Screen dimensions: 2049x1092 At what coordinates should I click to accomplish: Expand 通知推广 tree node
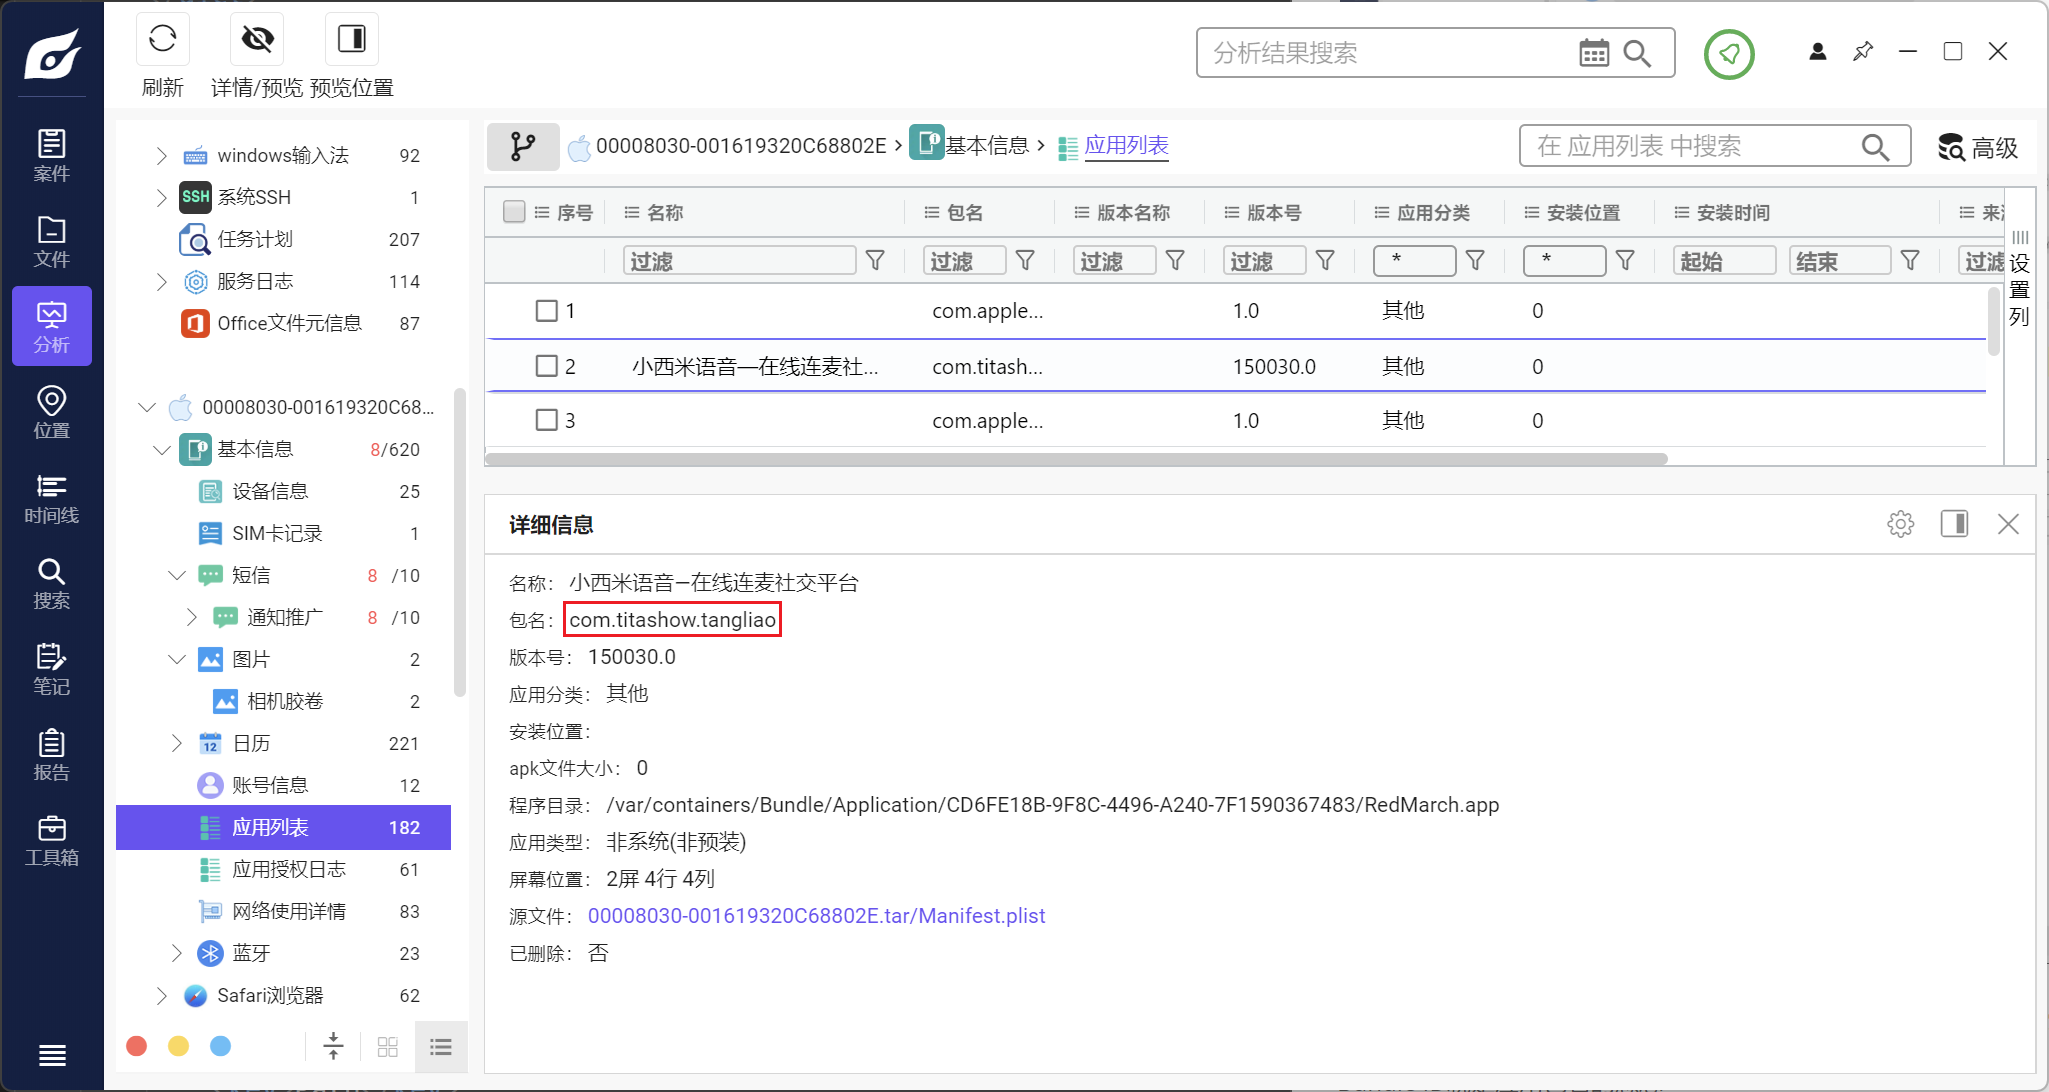192,617
